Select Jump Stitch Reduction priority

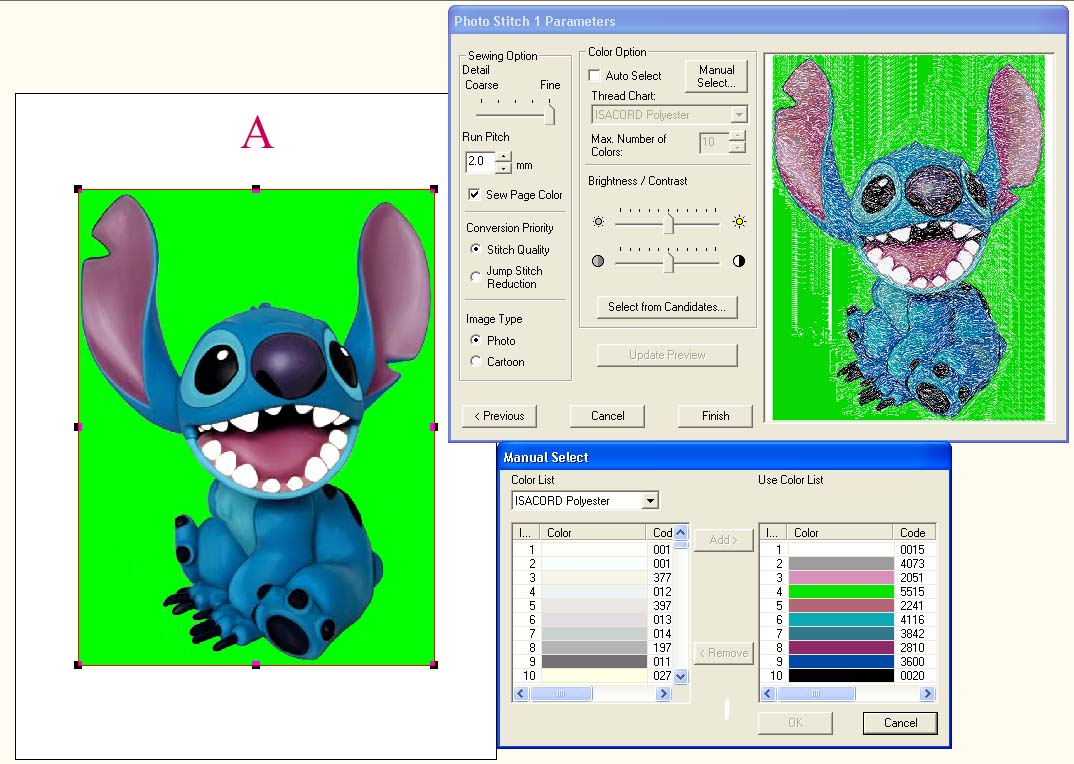(x=476, y=277)
